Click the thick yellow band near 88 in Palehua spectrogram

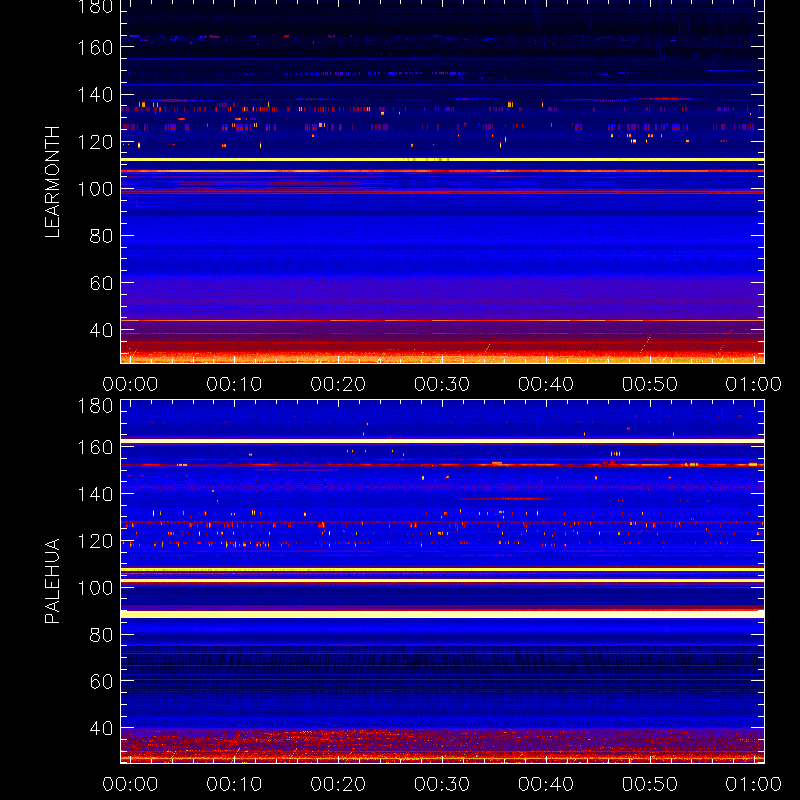click(442, 614)
